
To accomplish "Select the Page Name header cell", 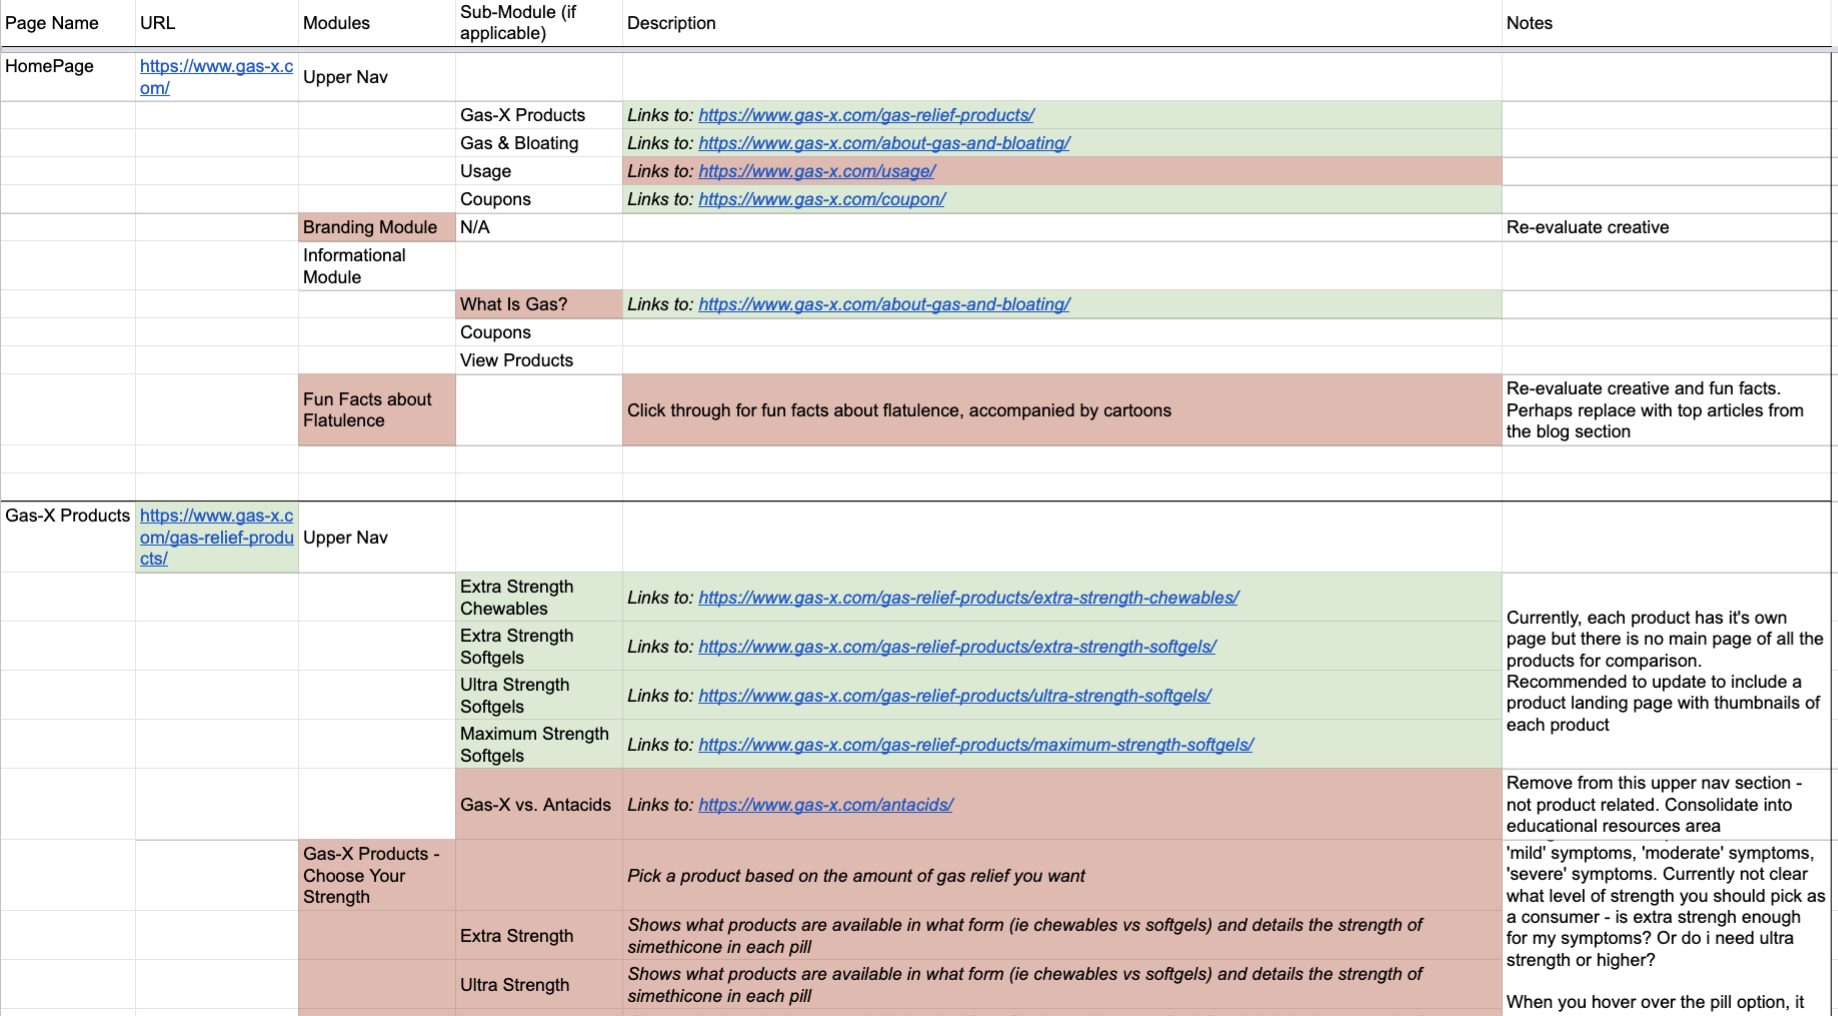I will [67, 23].
